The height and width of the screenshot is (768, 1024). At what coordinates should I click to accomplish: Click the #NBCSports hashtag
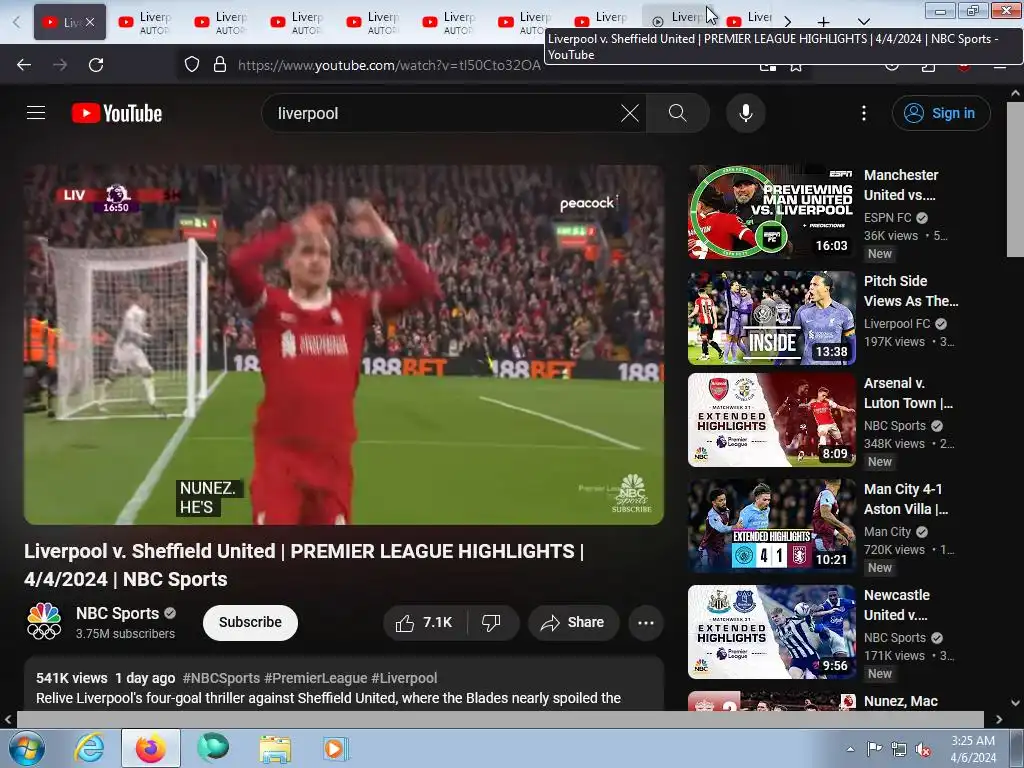pyautogui.click(x=221, y=678)
